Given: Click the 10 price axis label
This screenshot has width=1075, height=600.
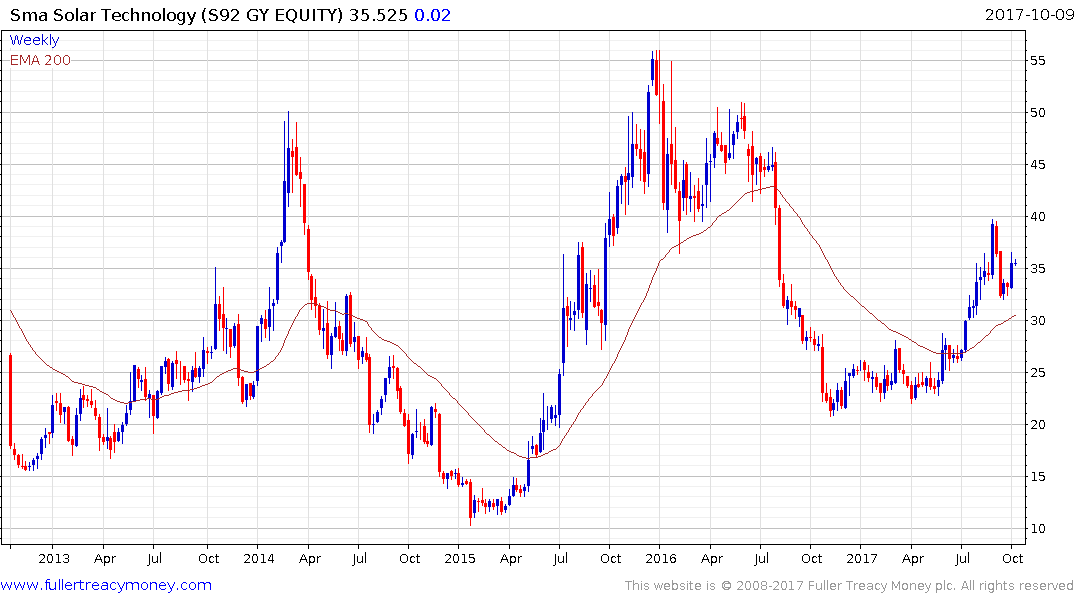Looking at the screenshot, I should click(x=1037, y=529).
